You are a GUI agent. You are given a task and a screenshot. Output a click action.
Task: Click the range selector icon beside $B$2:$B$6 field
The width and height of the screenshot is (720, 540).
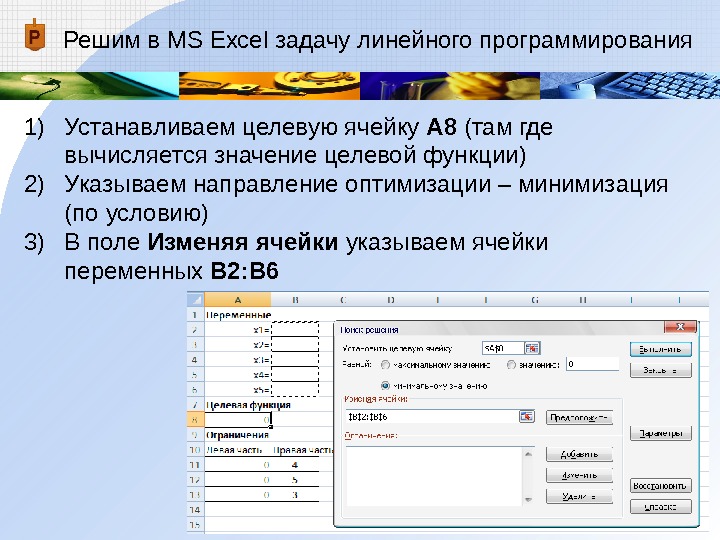pos(527,416)
